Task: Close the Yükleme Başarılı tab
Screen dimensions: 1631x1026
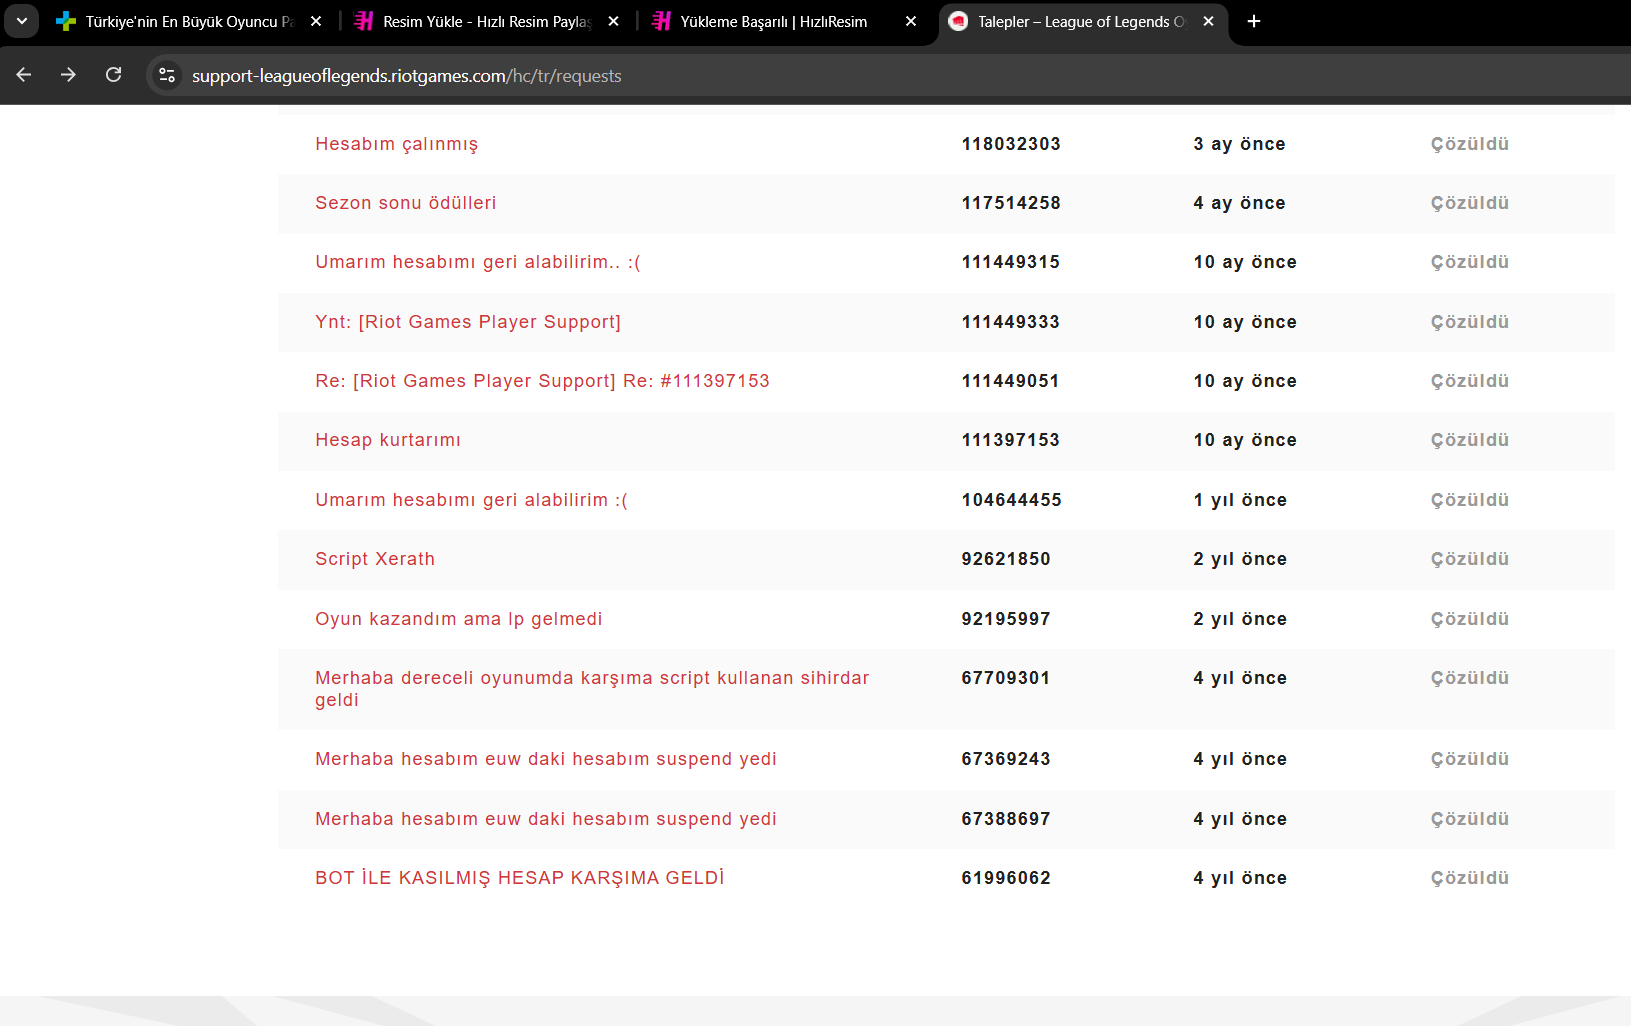Action: tap(911, 21)
